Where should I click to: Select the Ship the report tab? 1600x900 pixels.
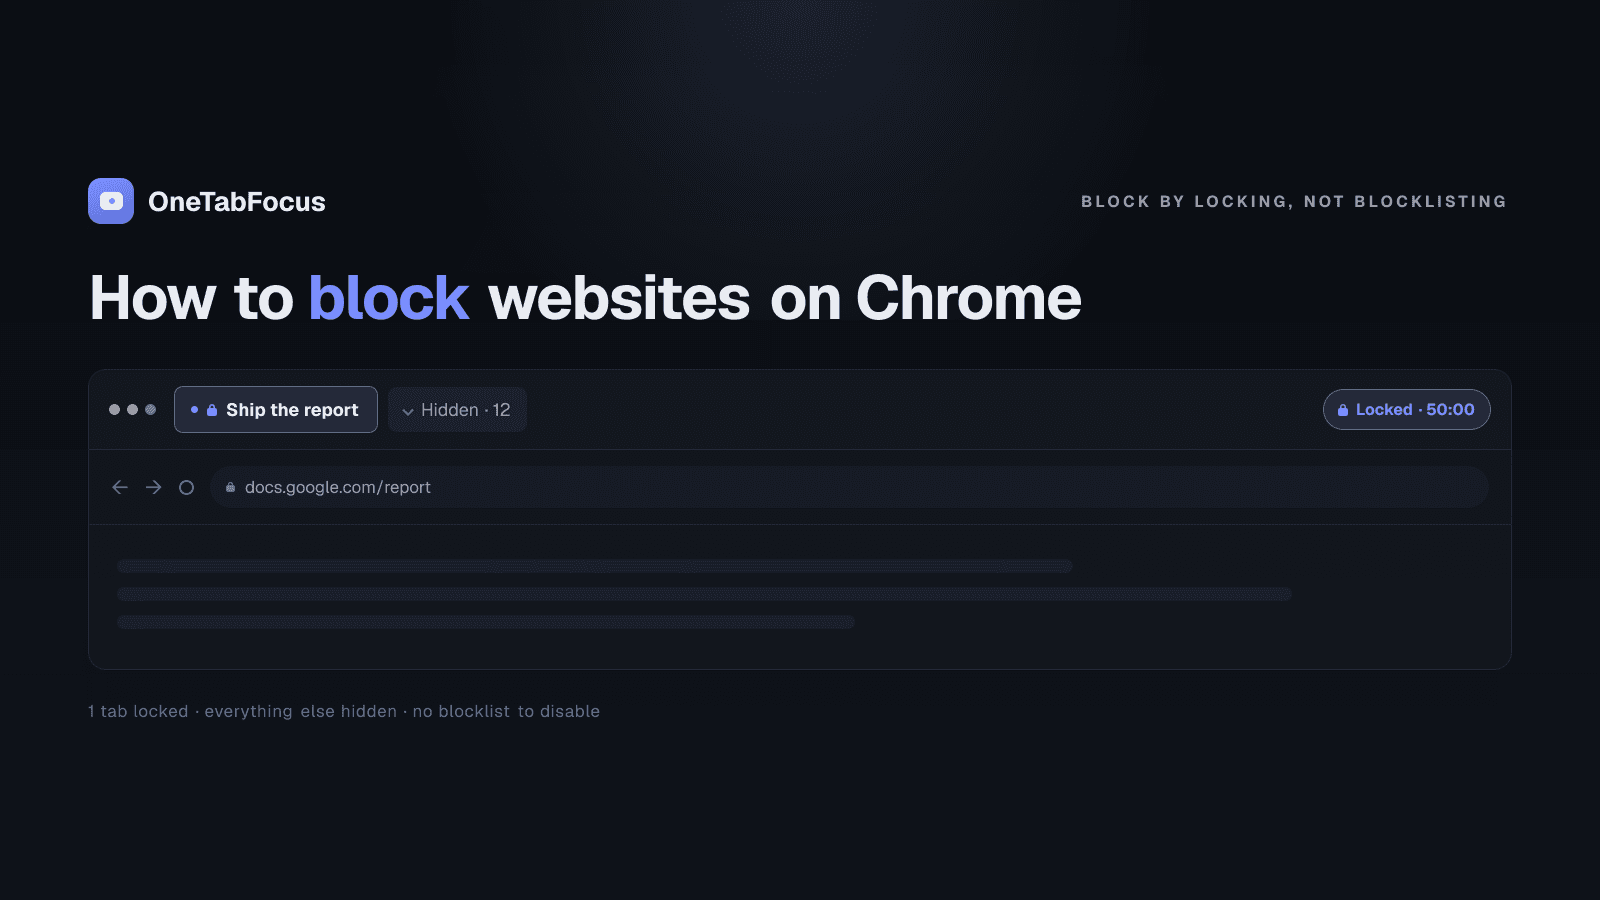(x=276, y=410)
